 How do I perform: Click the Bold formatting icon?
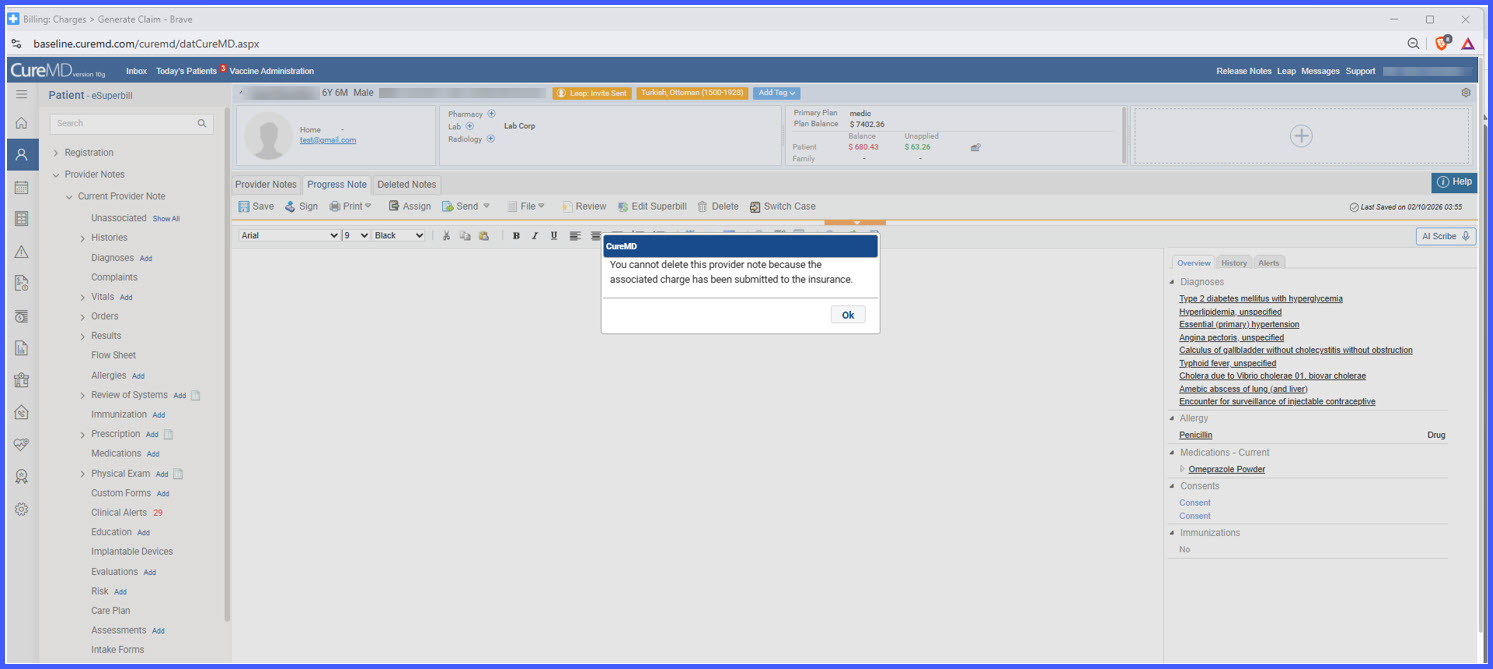pyautogui.click(x=516, y=236)
